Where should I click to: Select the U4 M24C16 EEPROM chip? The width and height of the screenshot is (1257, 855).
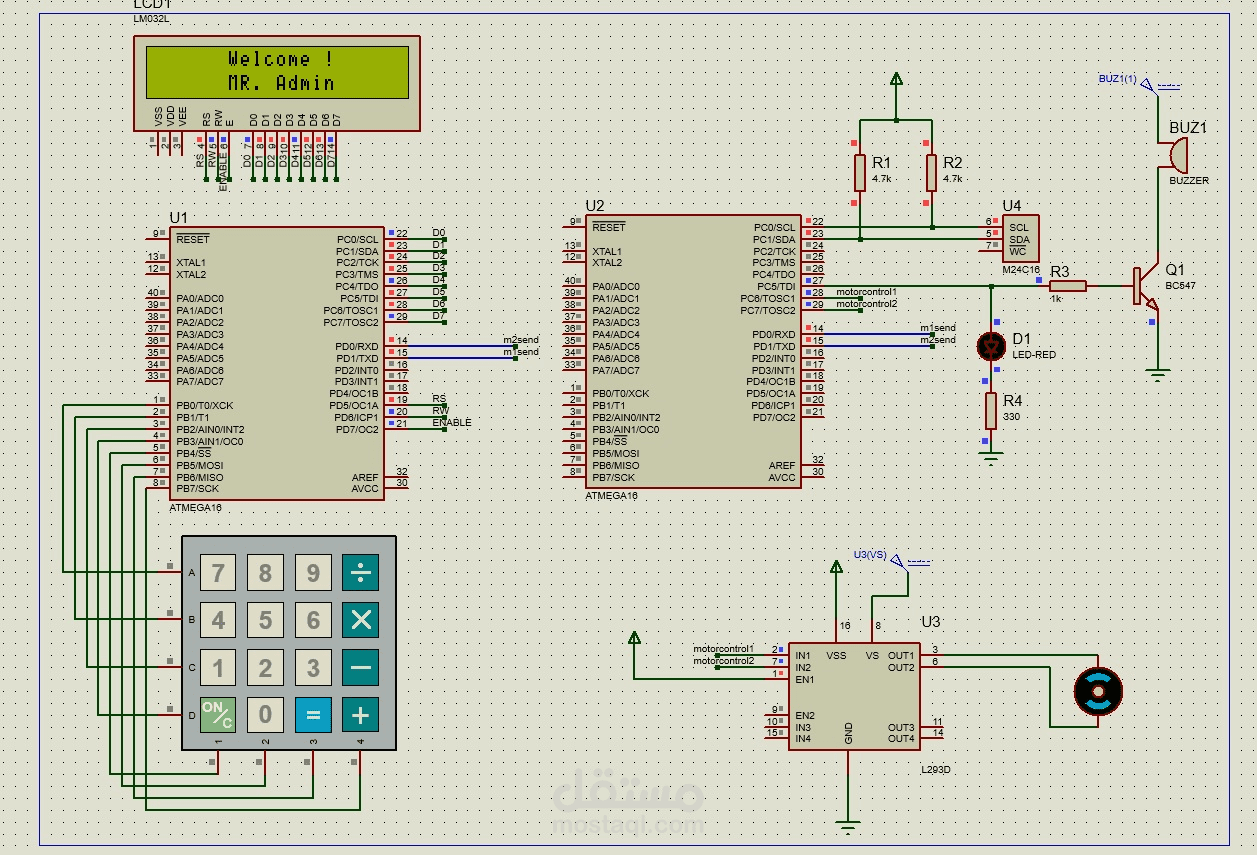[x=1020, y=238]
